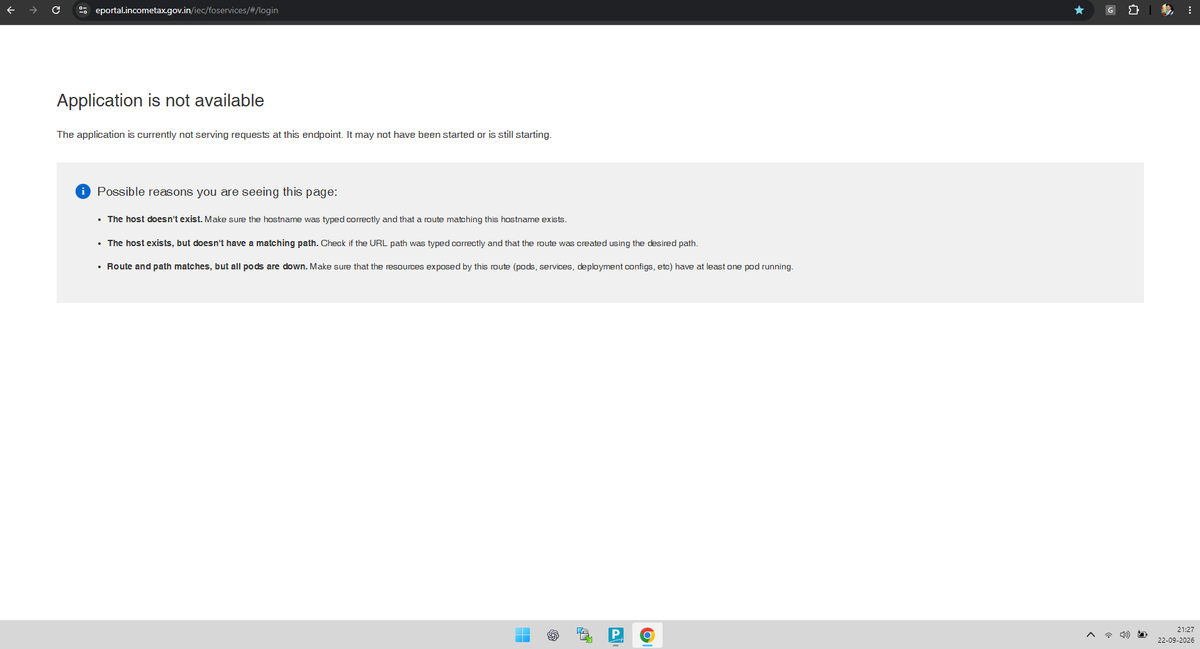Click the "currently not serving requests" sentence
The image size is (1200, 649).
point(303,134)
